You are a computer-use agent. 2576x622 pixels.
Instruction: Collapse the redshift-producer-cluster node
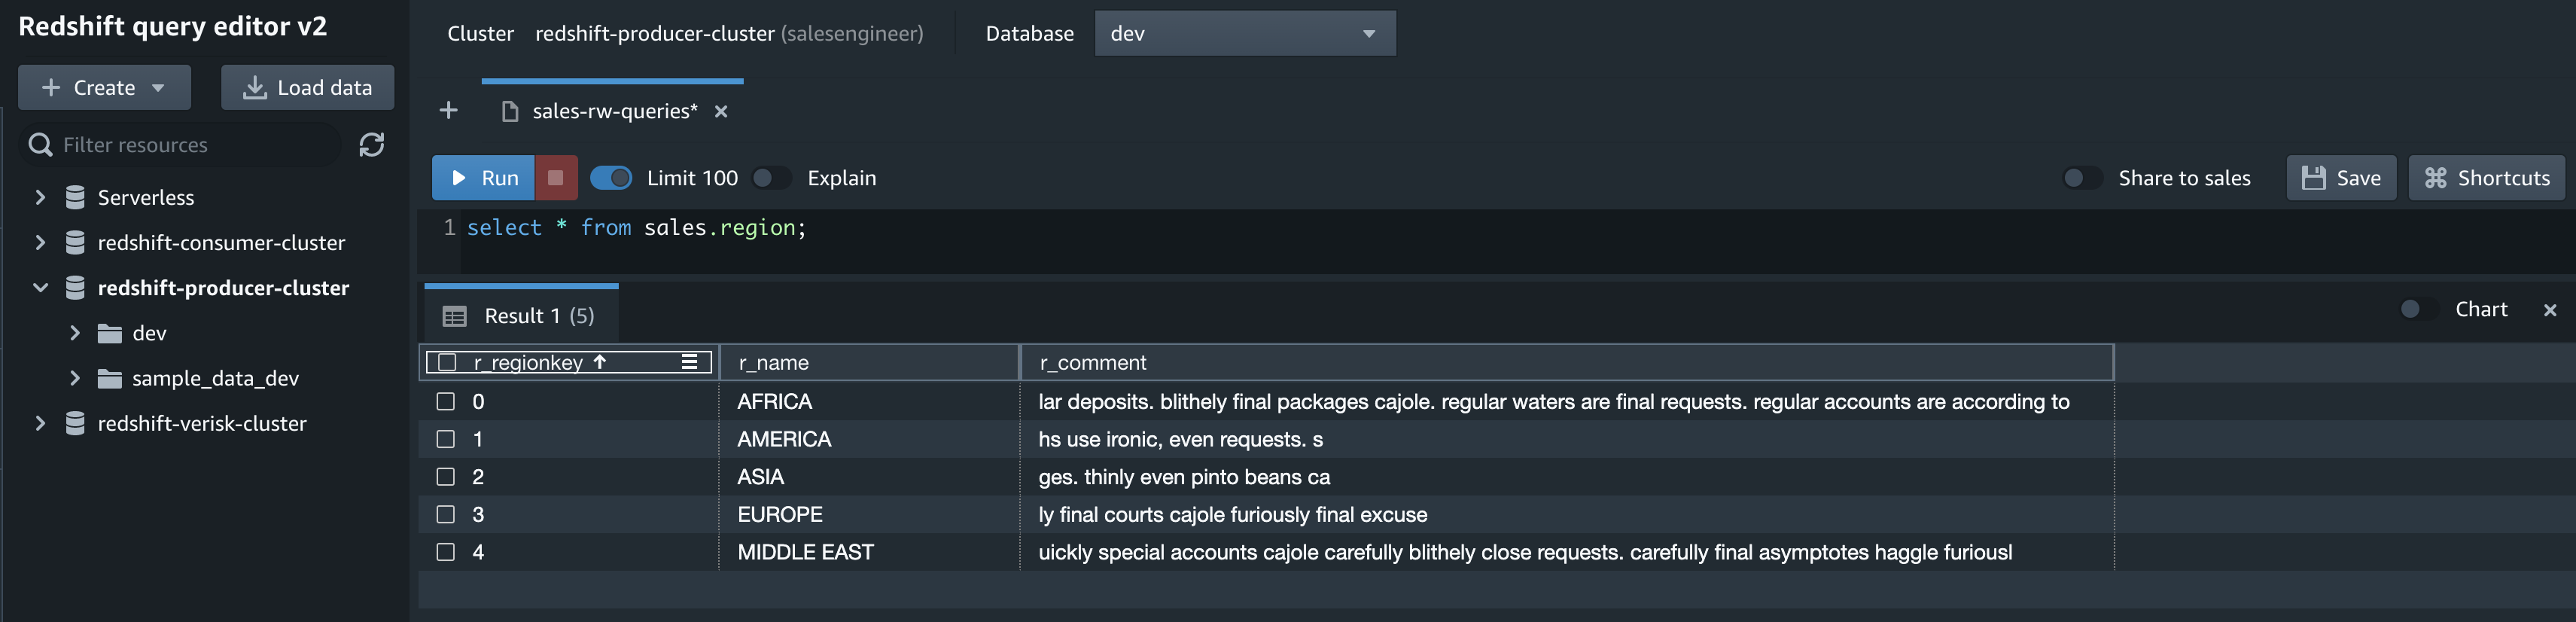click(40, 288)
